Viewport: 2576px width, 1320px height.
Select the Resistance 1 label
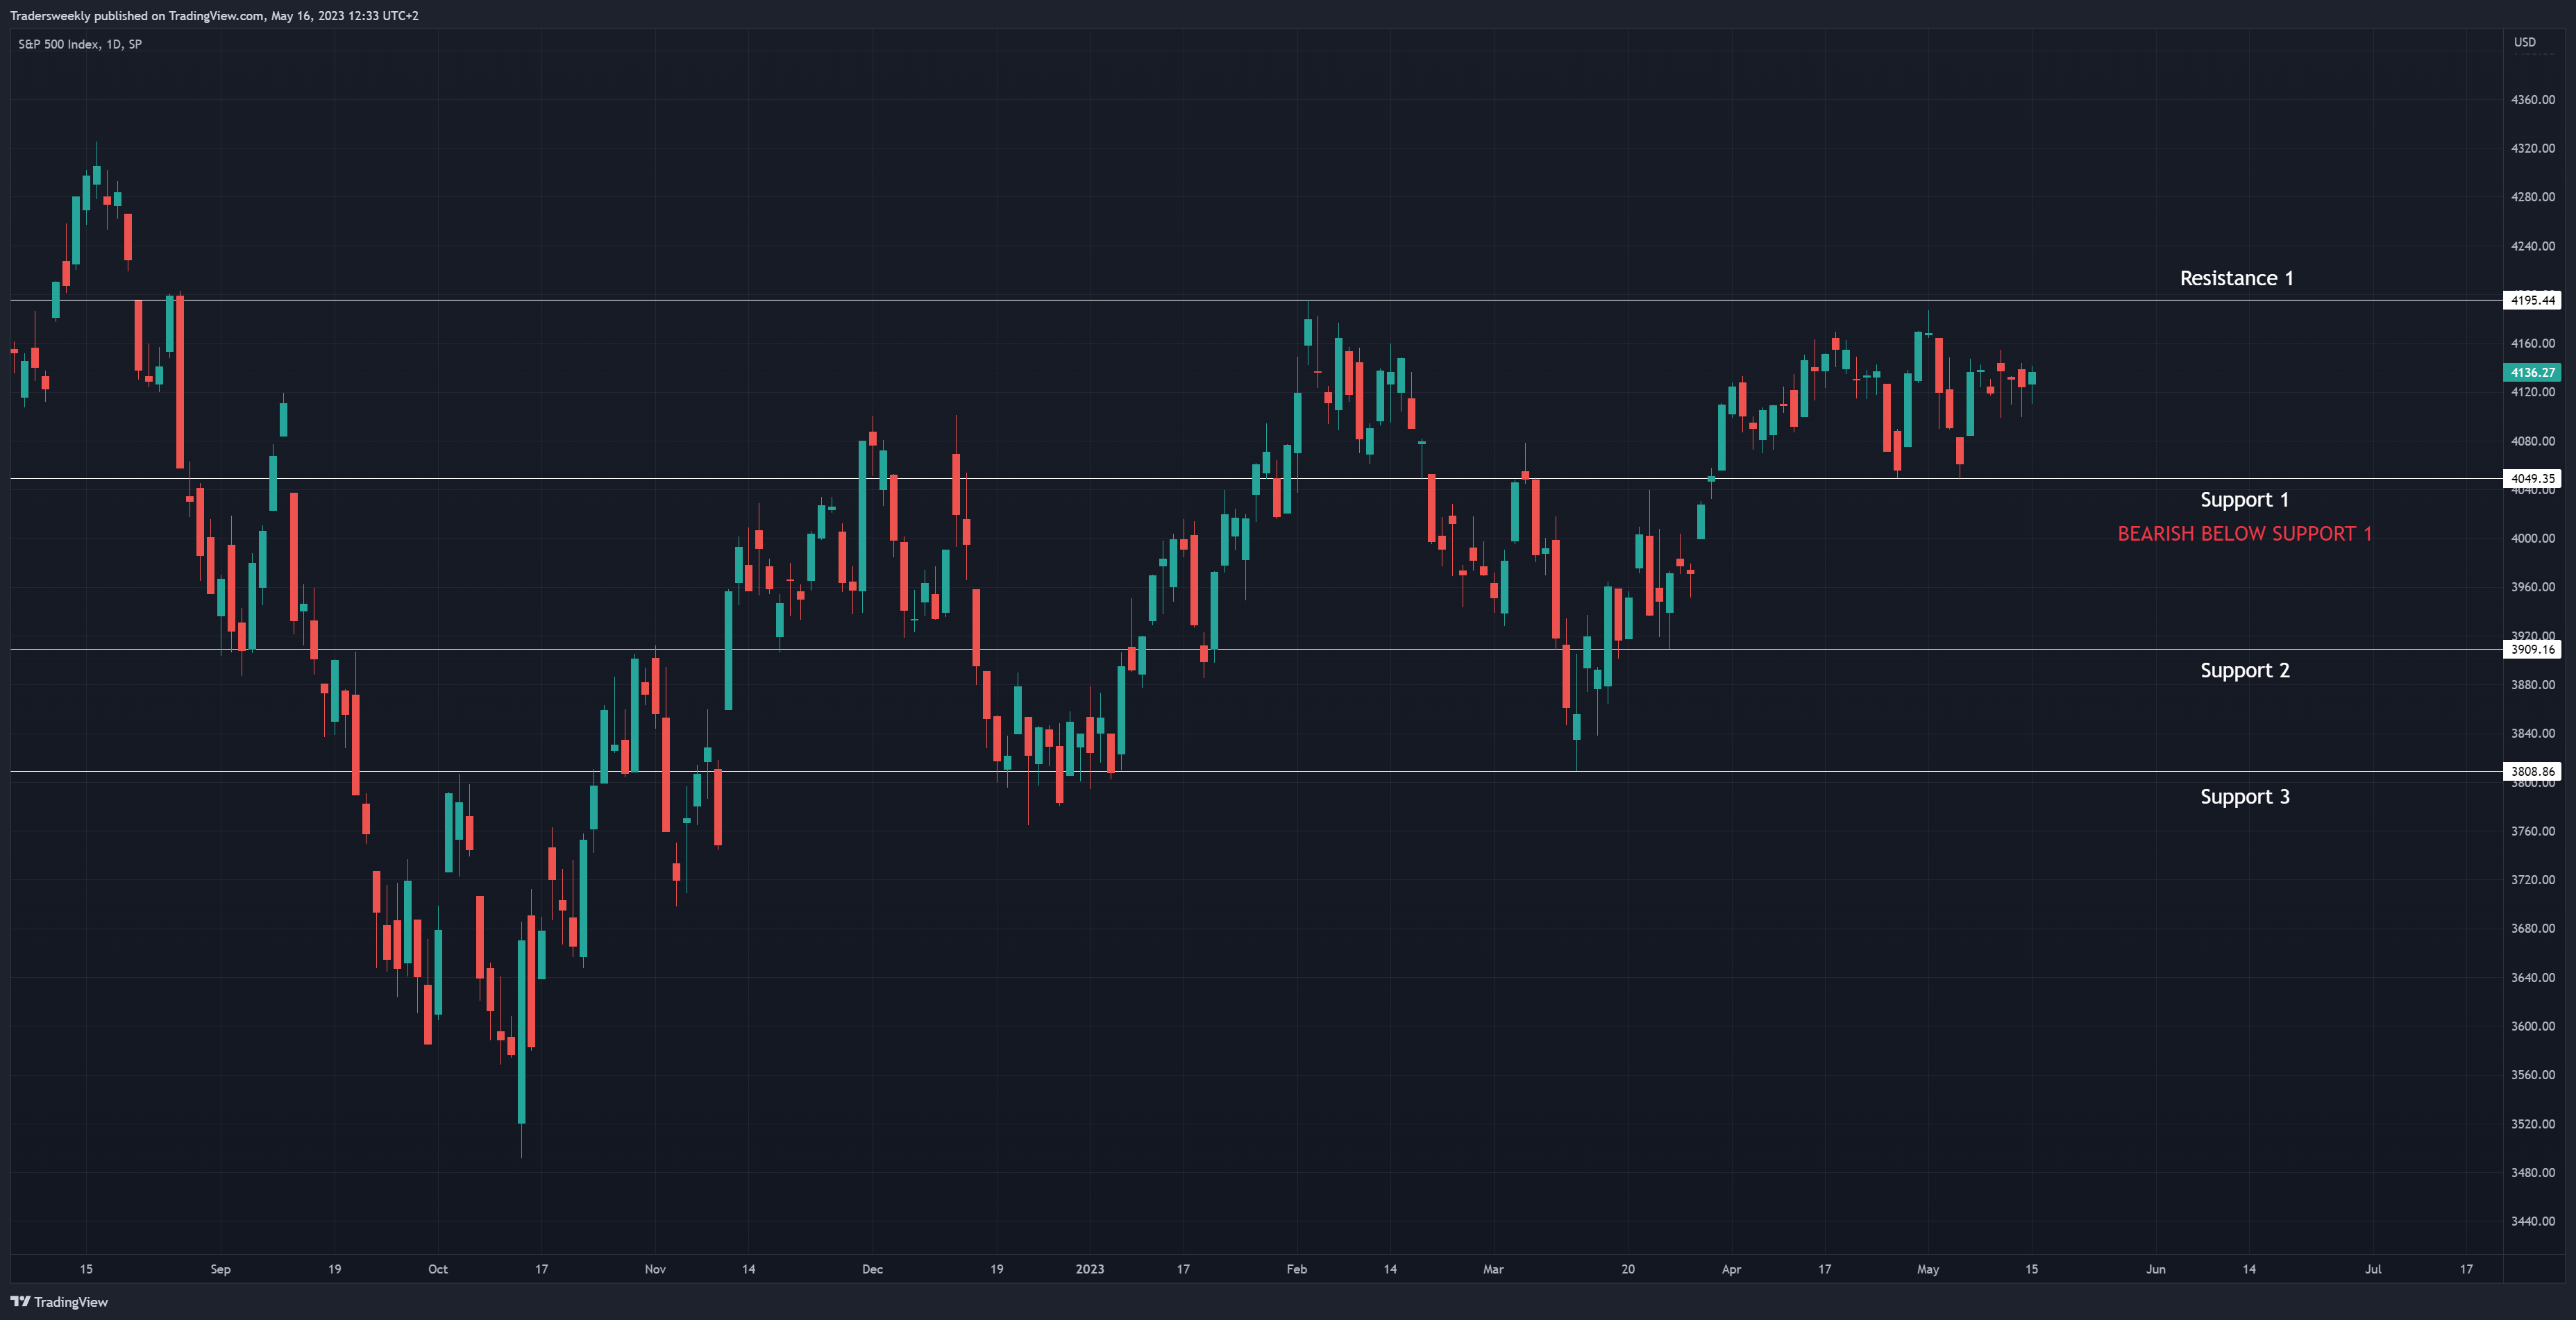(x=2236, y=278)
